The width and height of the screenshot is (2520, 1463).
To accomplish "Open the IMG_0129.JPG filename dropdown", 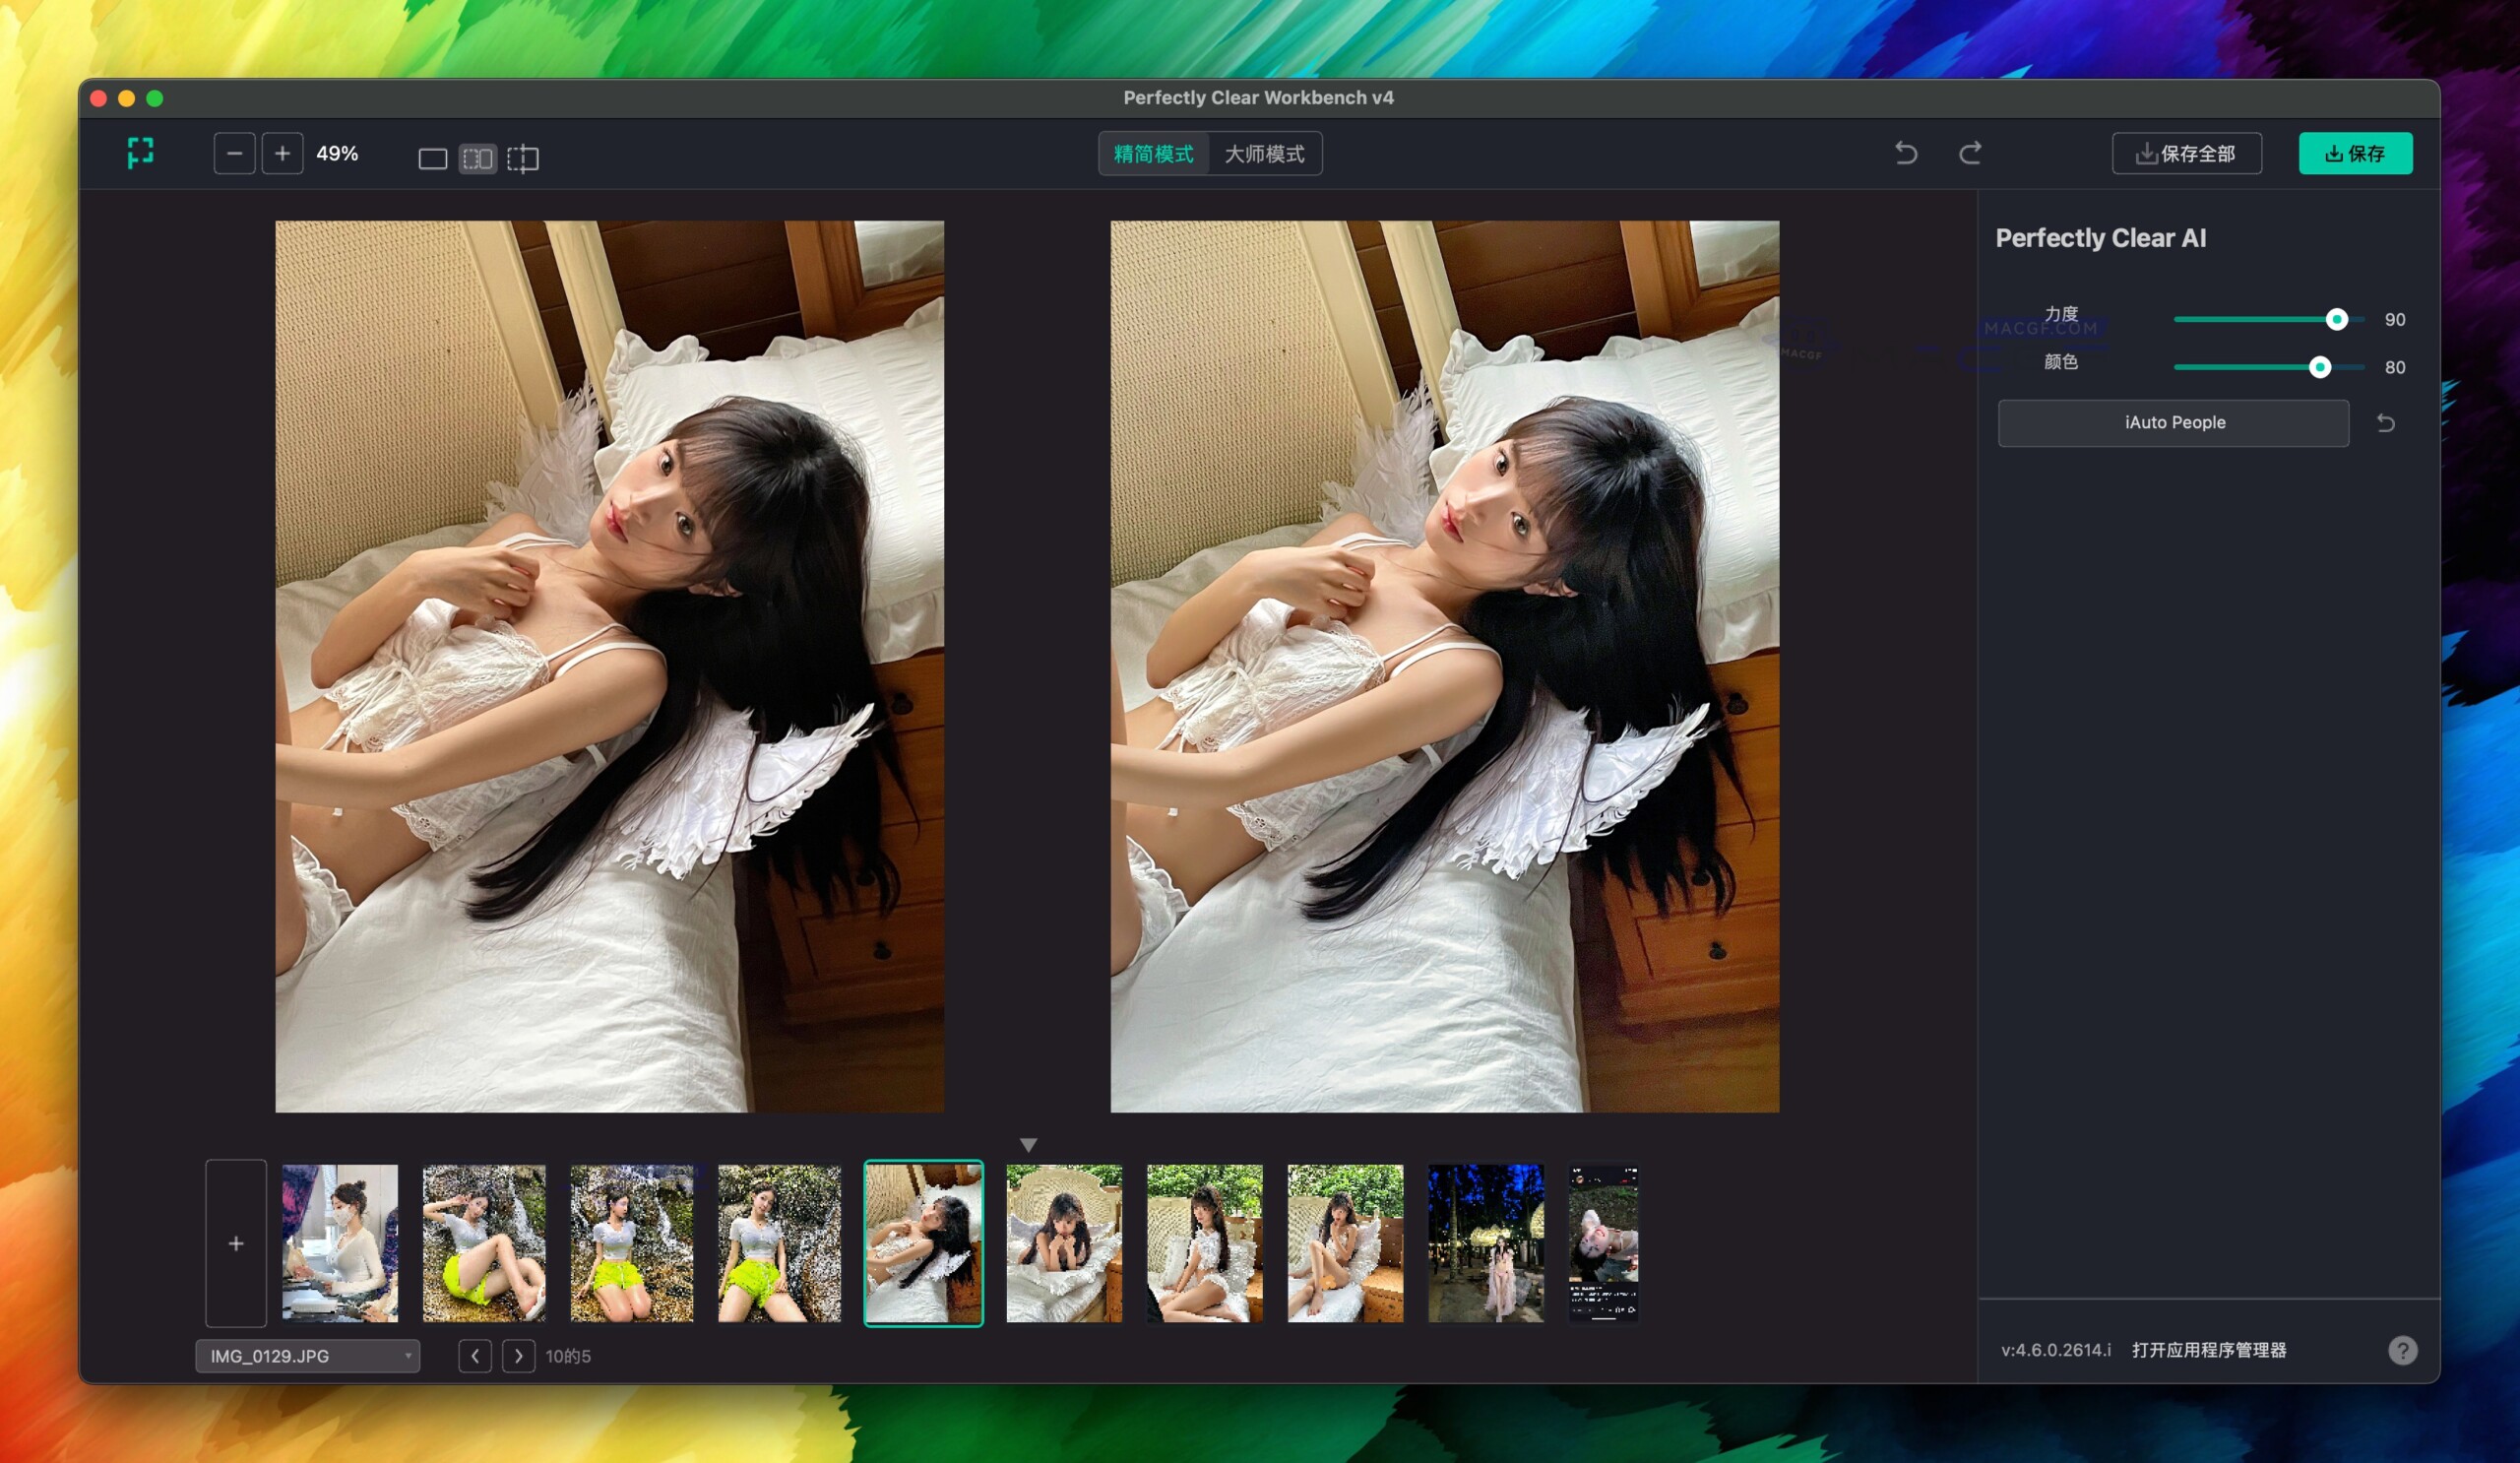I will (x=308, y=1356).
